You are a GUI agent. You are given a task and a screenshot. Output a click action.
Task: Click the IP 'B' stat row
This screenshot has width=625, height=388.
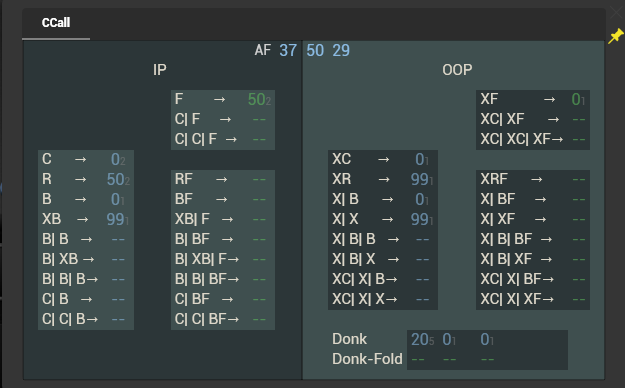coord(86,199)
